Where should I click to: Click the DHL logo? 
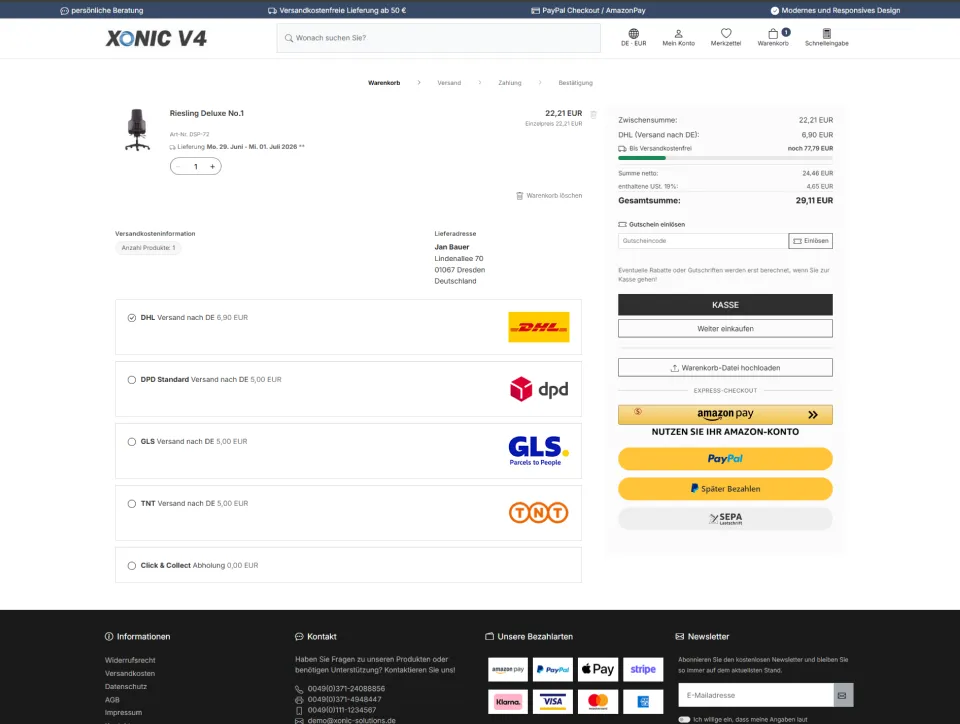pos(539,327)
